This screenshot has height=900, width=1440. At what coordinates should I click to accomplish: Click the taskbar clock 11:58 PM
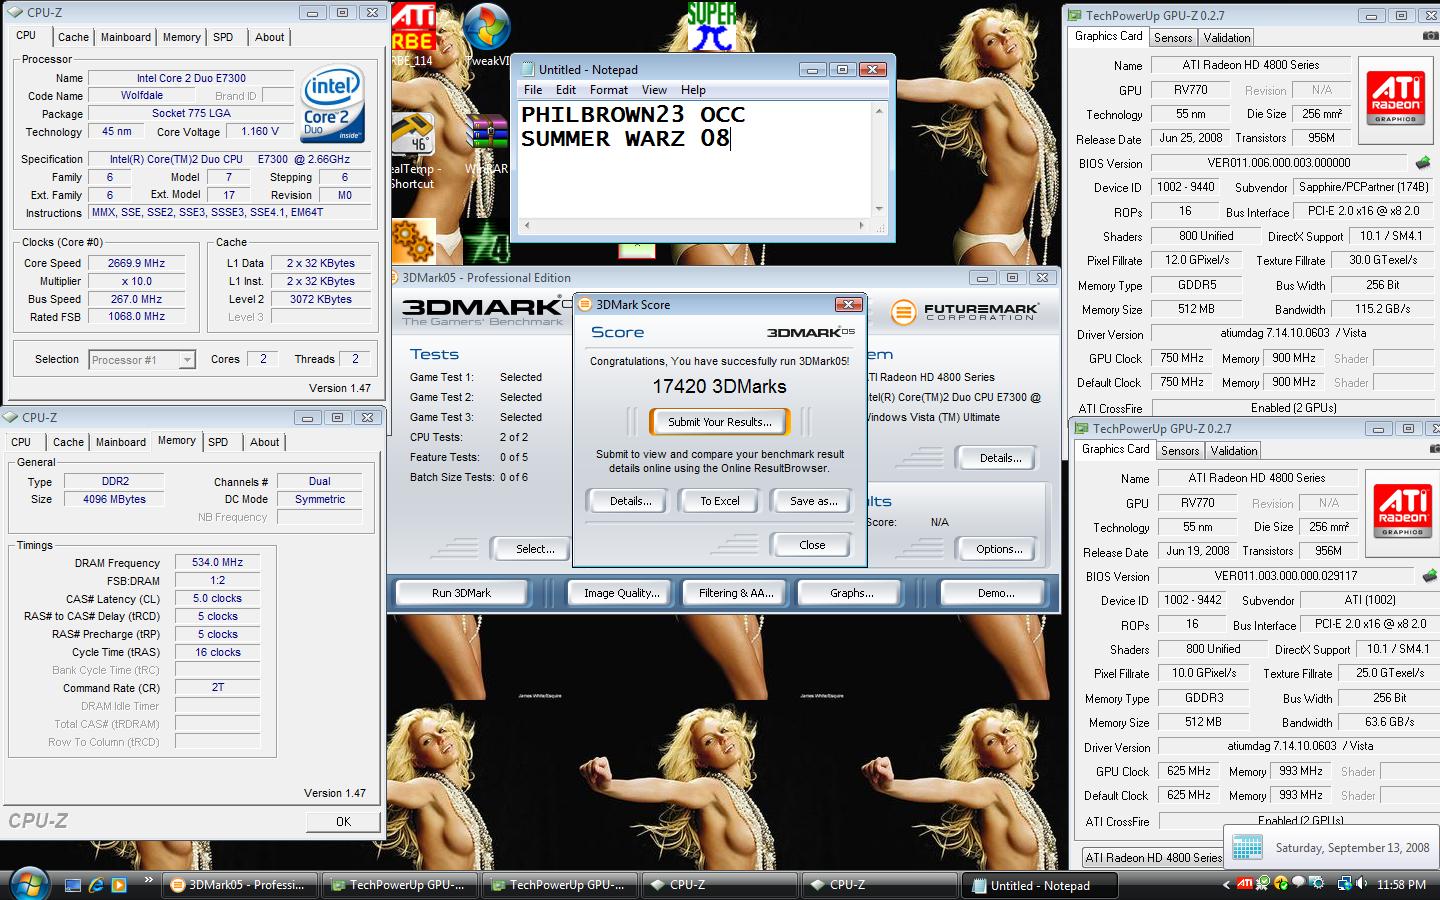(x=1402, y=885)
